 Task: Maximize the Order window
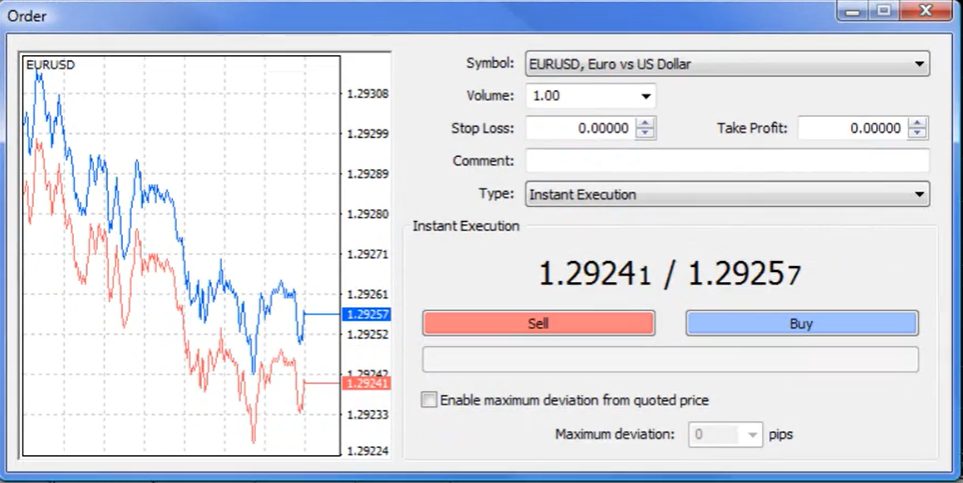coord(883,10)
